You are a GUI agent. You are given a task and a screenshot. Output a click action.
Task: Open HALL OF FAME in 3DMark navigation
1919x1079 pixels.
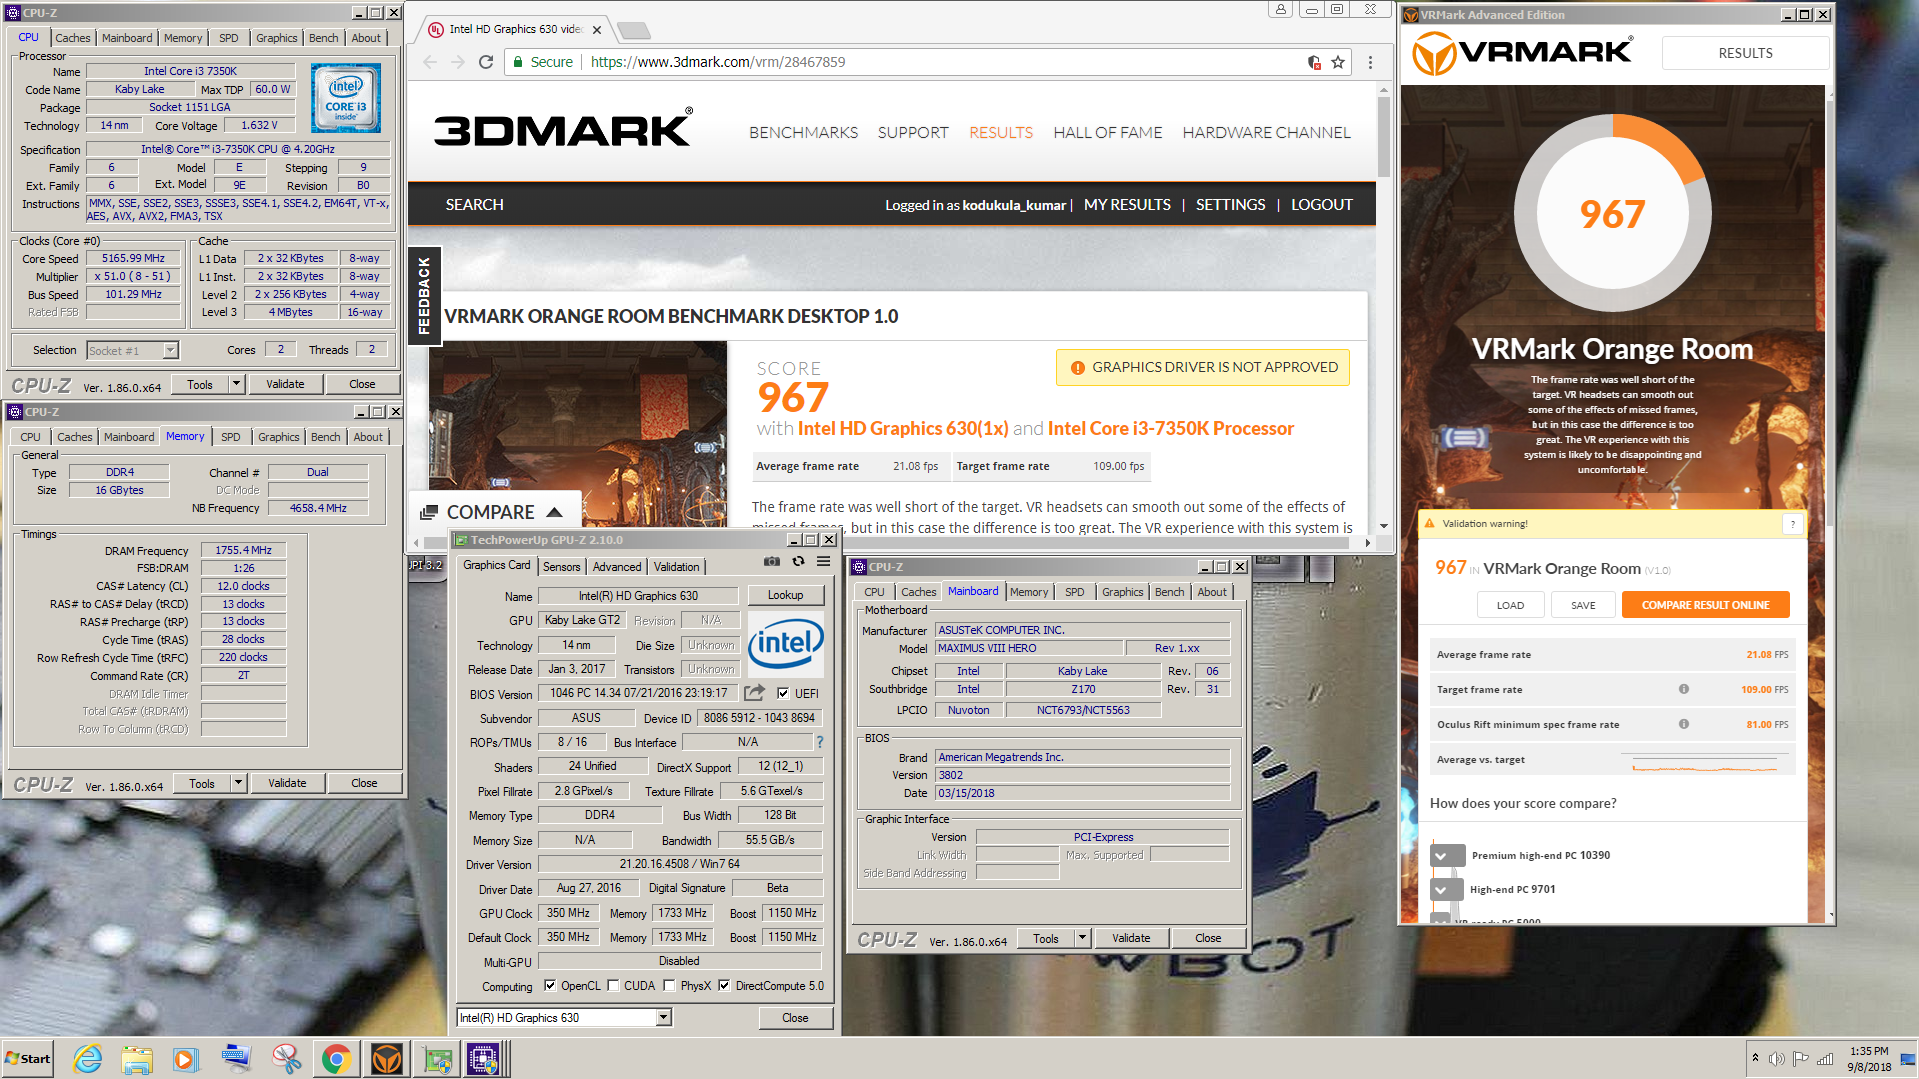[1108, 132]
